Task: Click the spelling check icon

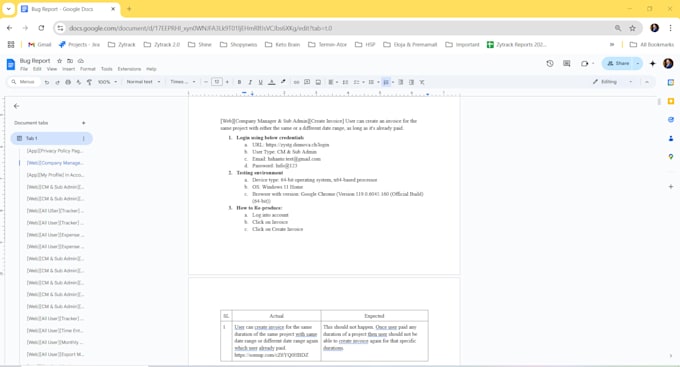Action: (x=78, y=82)
